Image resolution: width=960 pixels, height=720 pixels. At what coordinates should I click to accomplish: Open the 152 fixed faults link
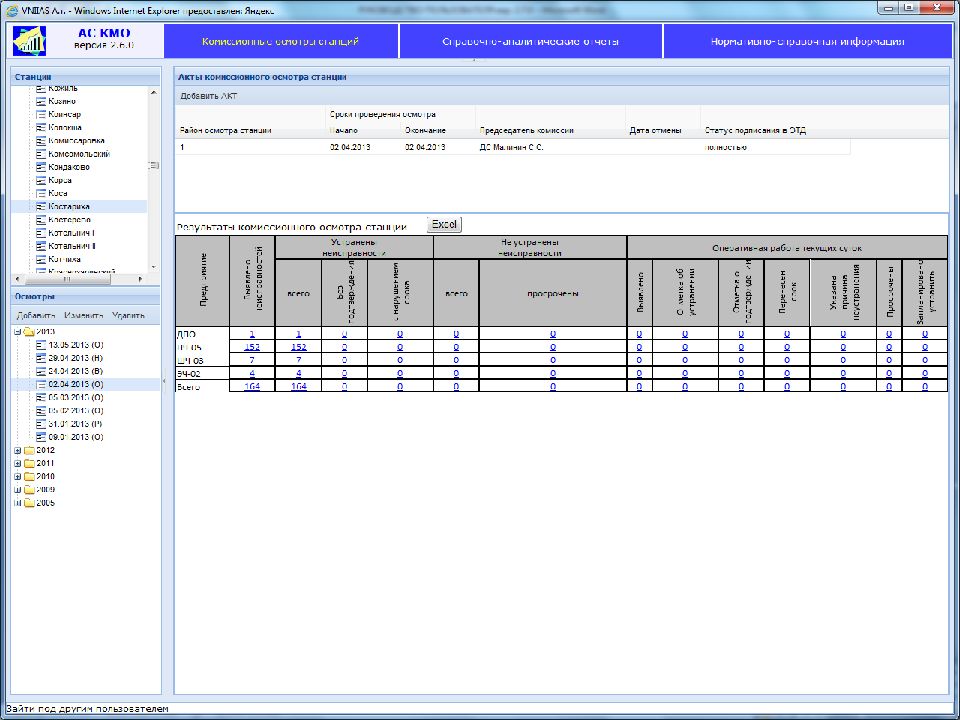299,347
